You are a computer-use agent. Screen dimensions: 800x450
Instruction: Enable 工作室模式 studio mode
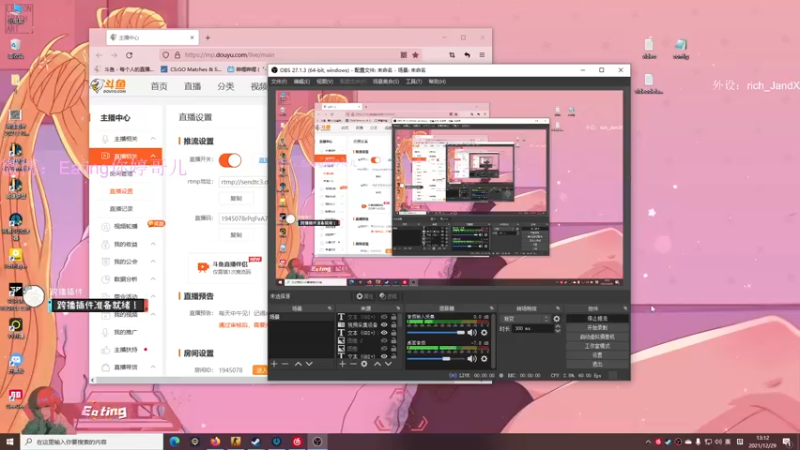point(597,346)
